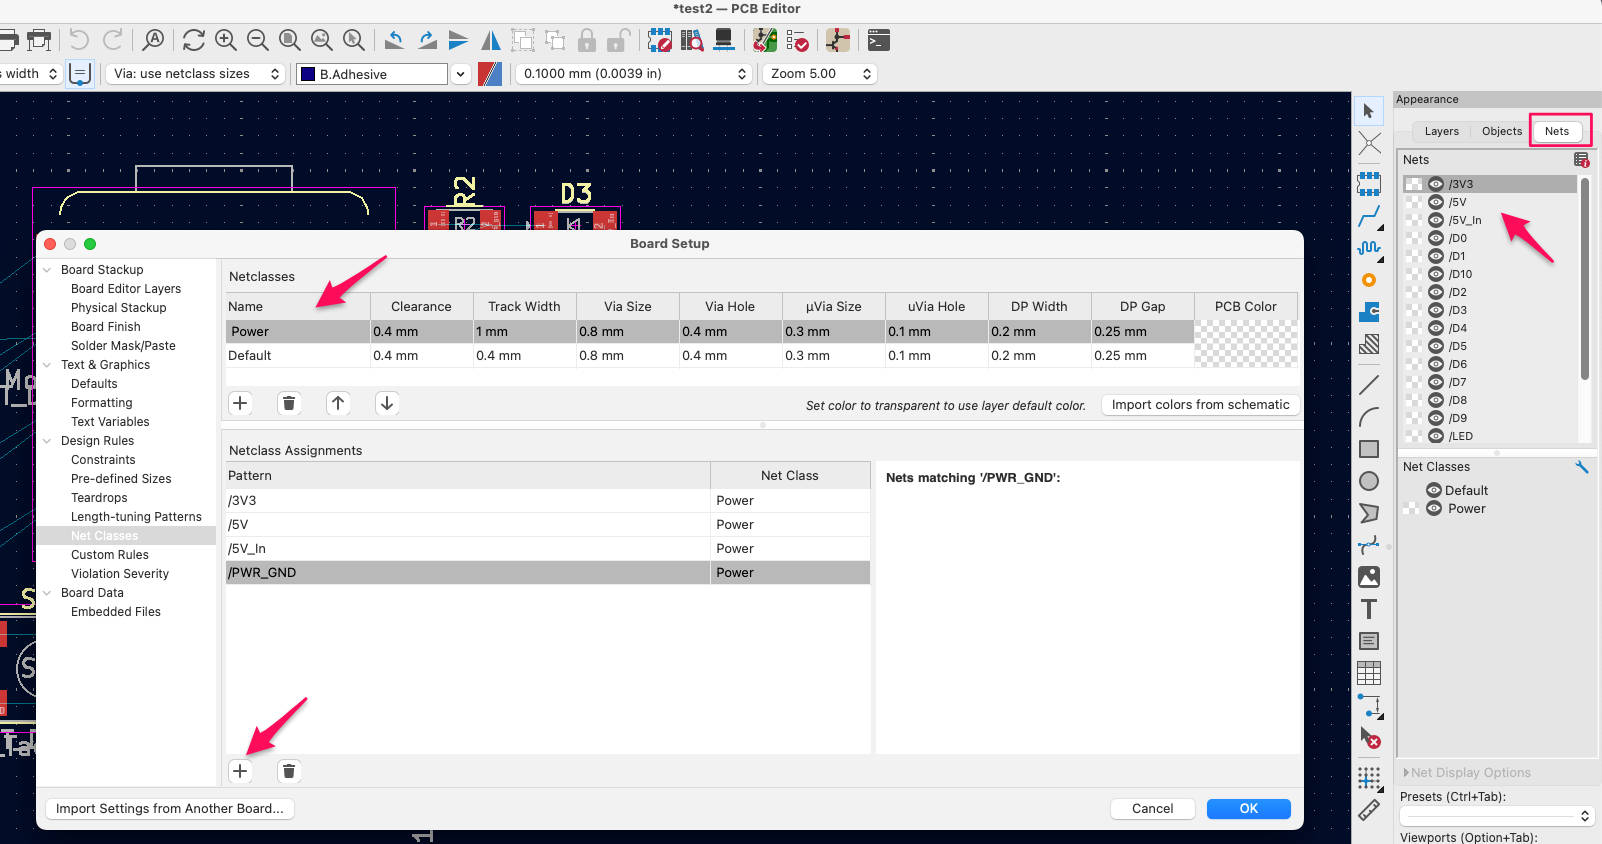
Task: Click the Route Tracks tool icon
Action: pos(1369,216)
